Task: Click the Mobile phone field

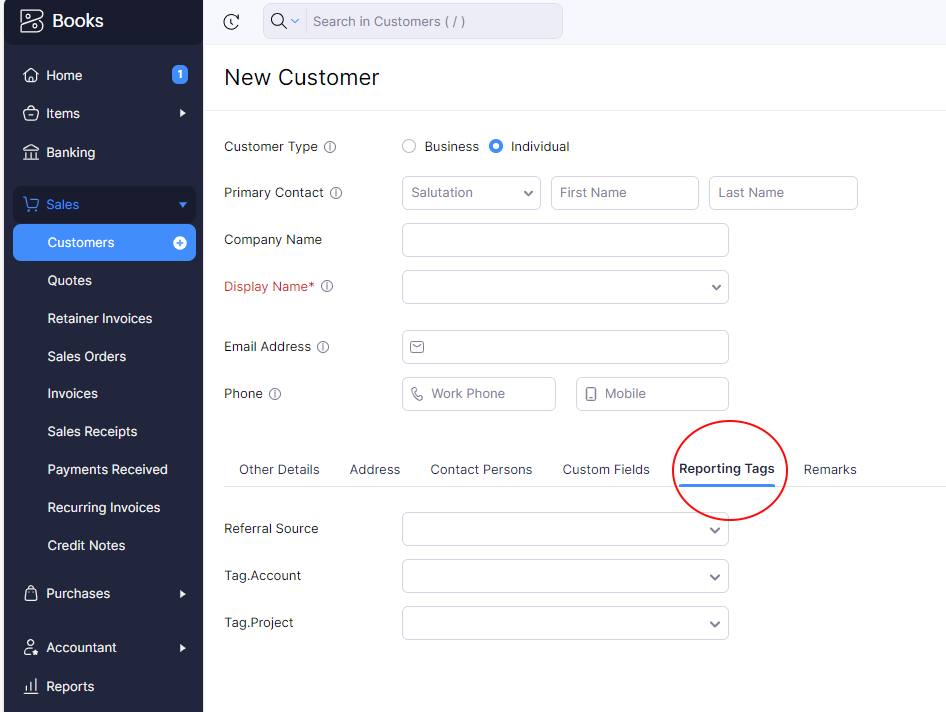Action: (652, 394)
